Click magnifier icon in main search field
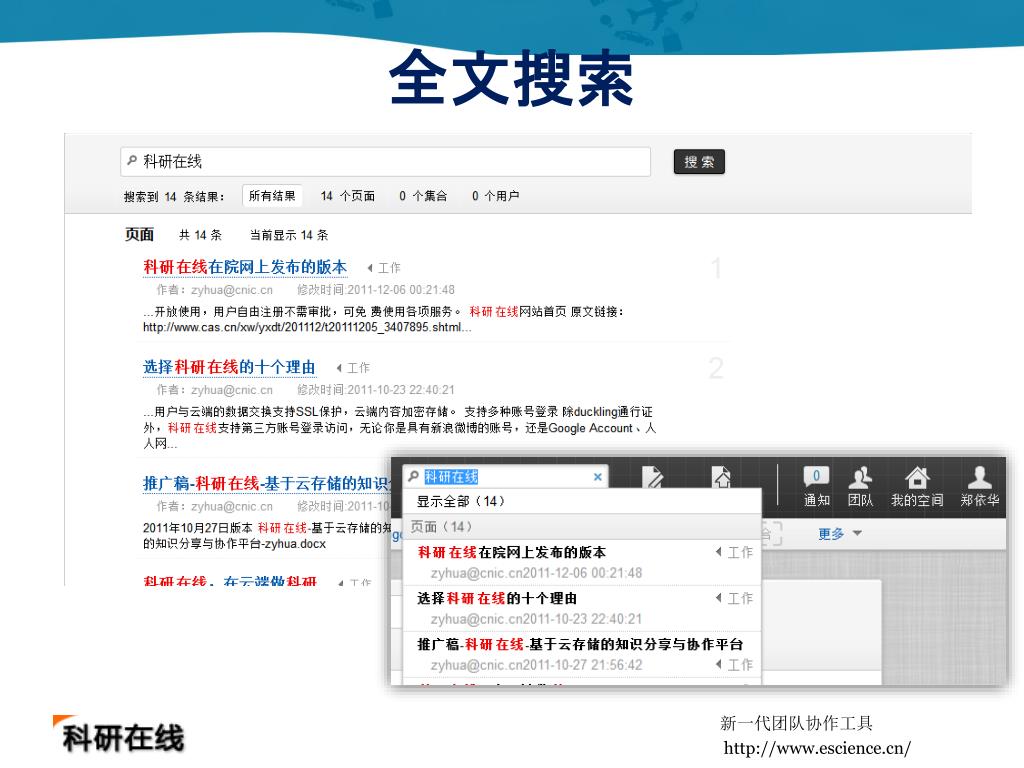 pyautogui.click(x=132, y=160)
